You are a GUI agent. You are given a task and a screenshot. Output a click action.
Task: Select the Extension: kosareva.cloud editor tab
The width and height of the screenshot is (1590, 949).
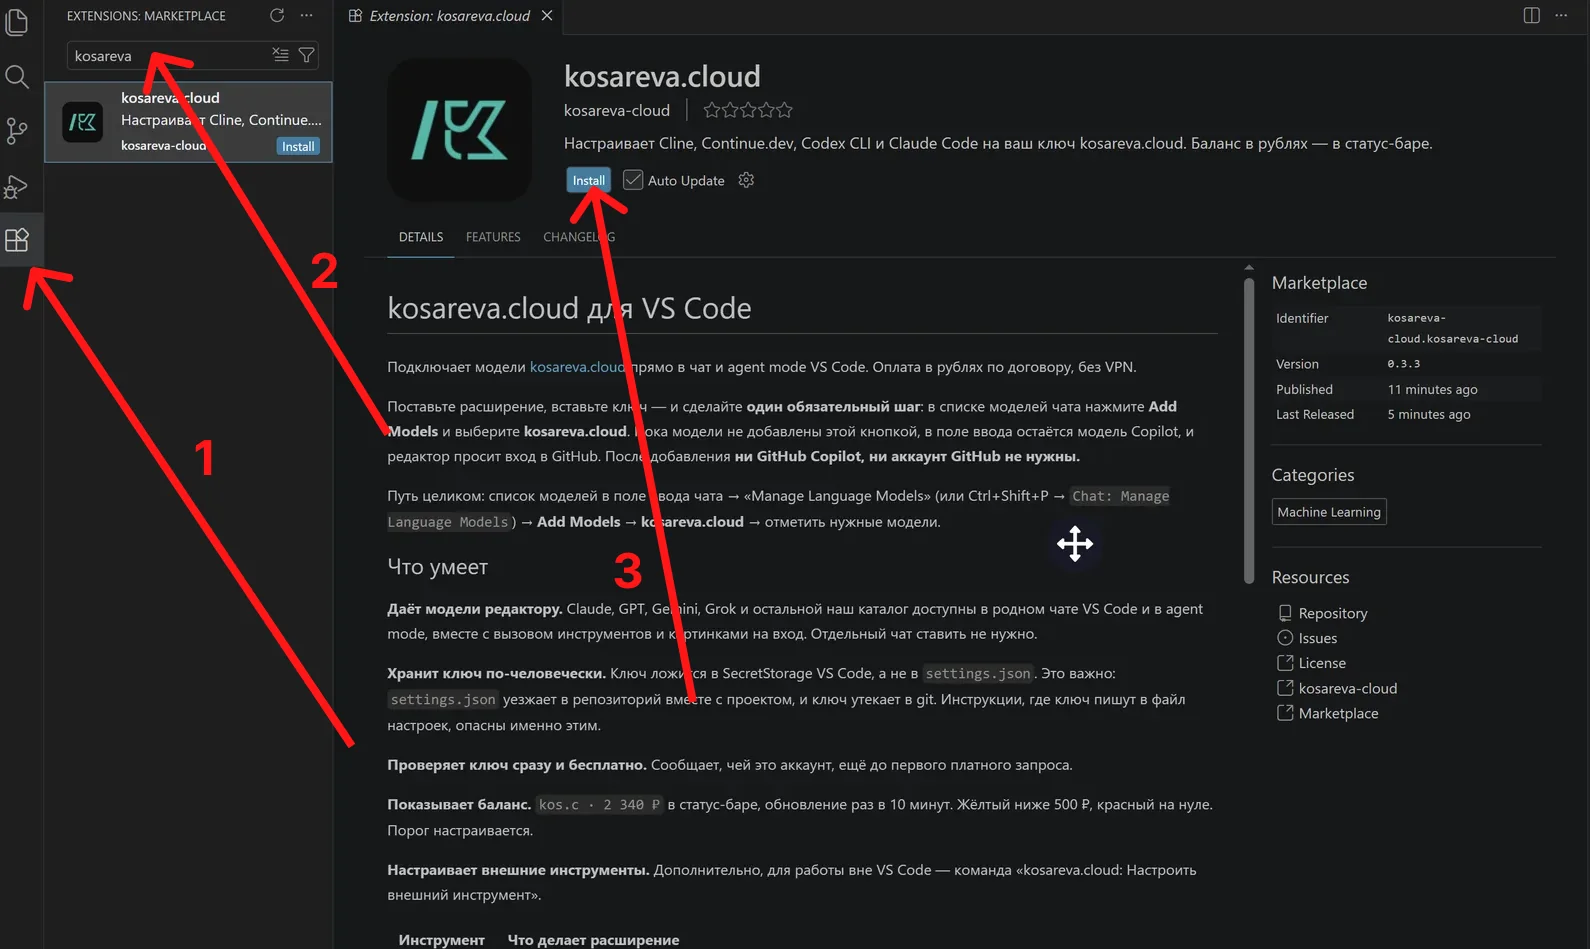[449, 15]
